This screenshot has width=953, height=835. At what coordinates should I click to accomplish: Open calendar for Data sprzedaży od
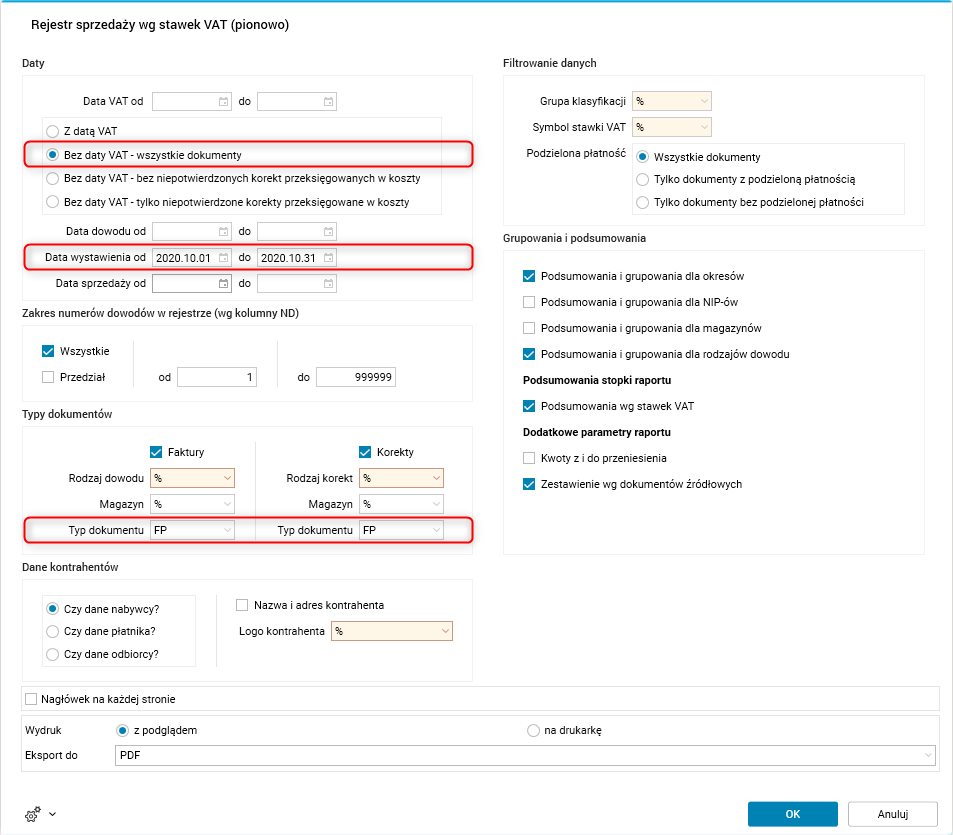coord(223,283)
